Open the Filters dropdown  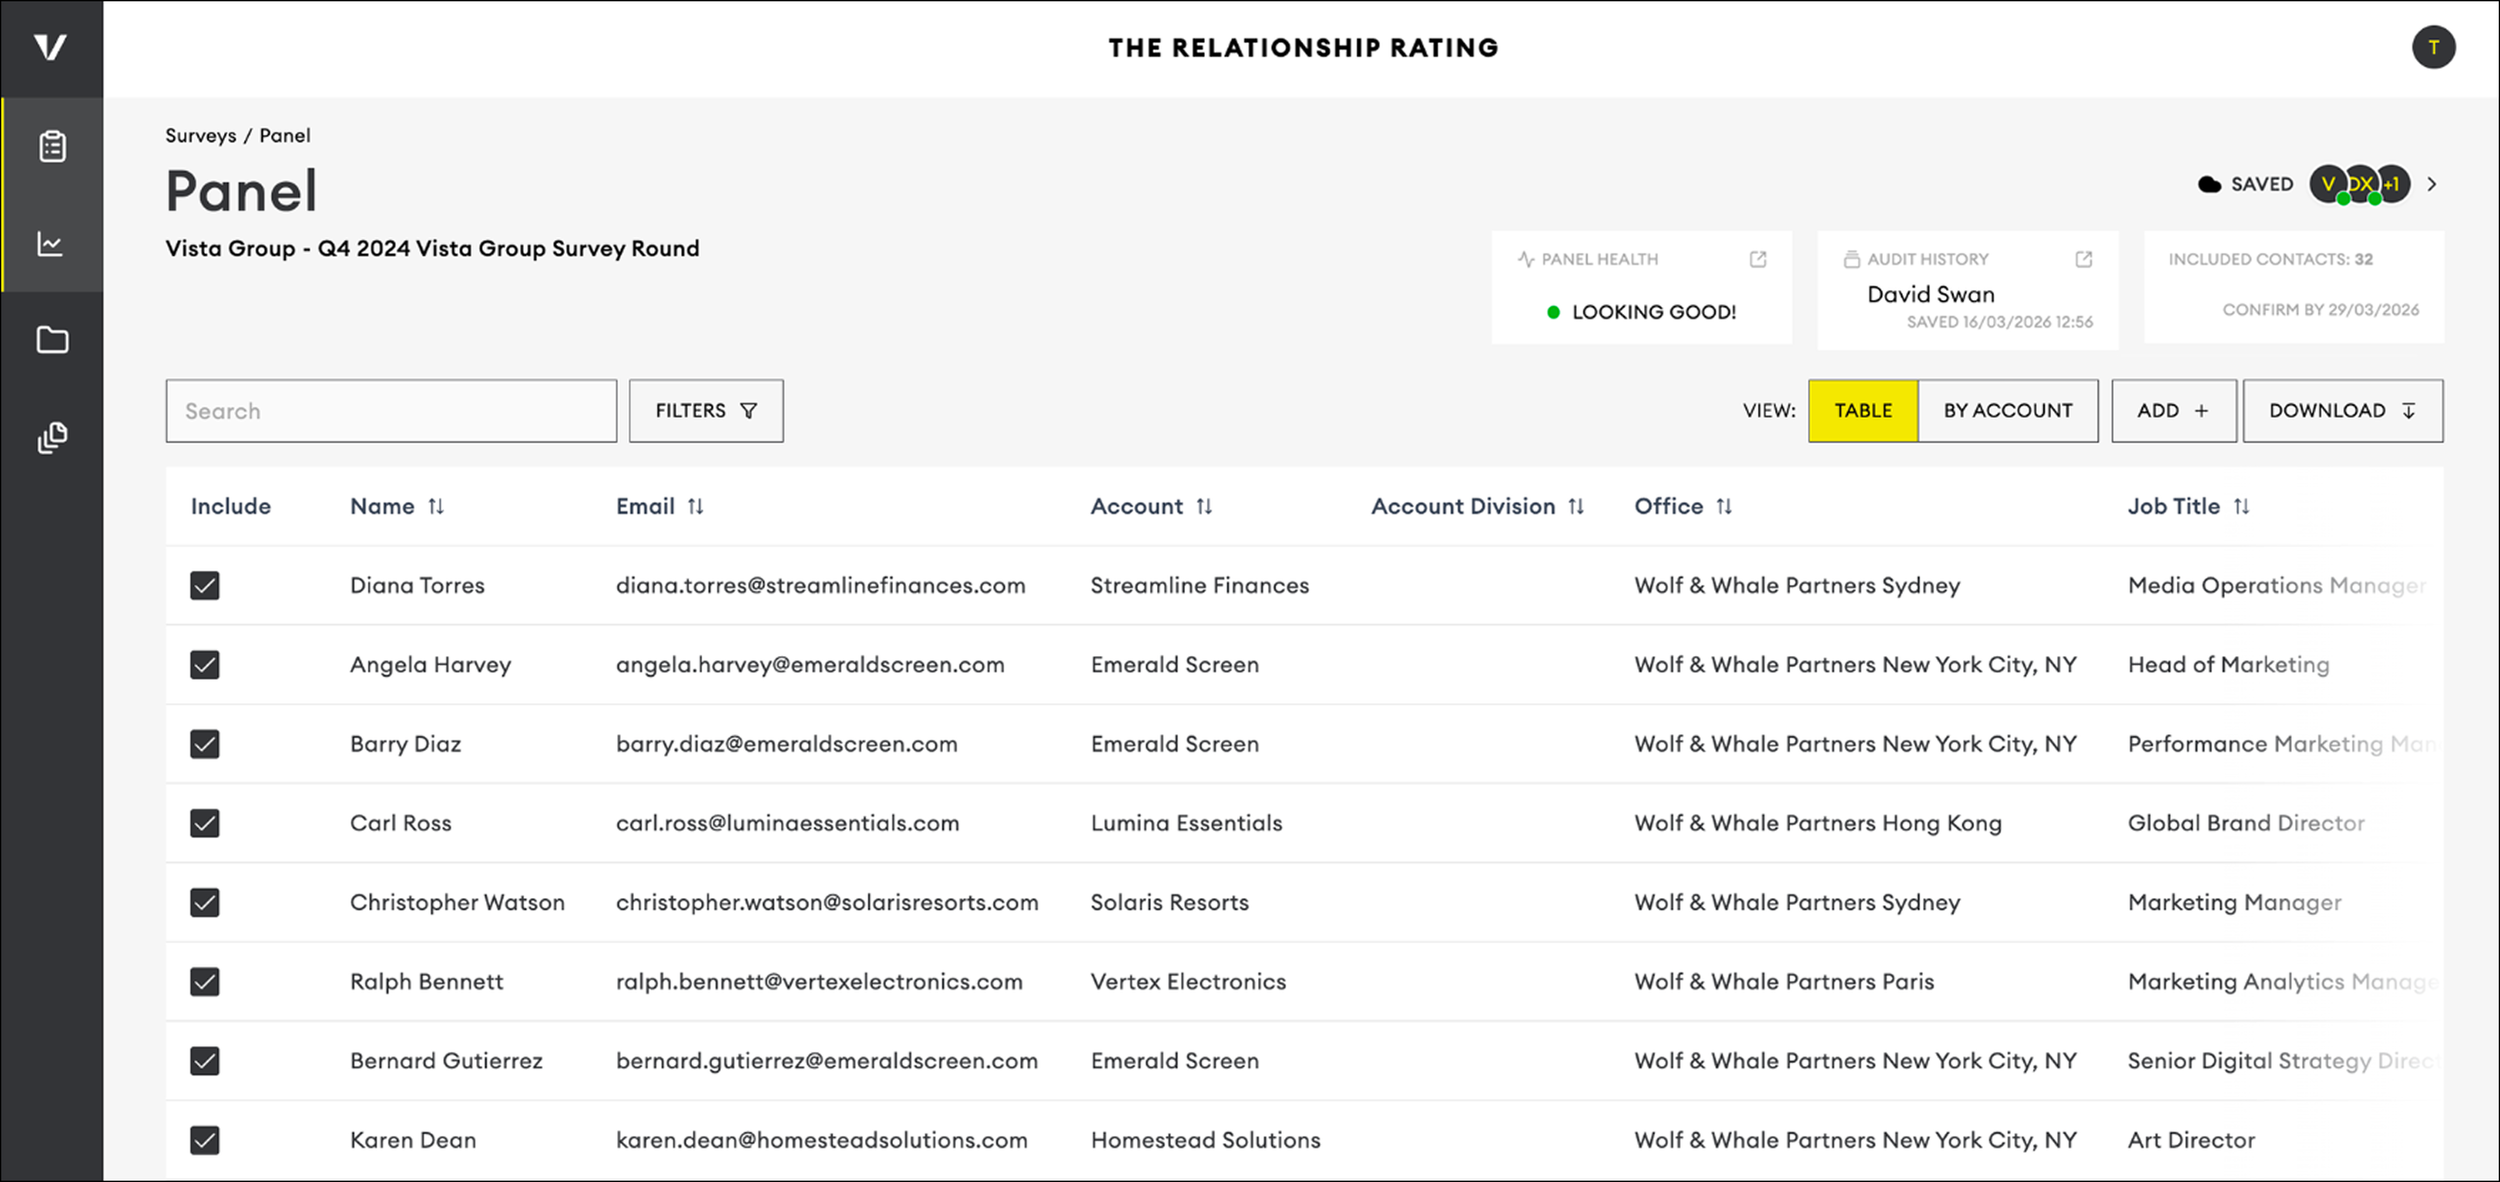705,411
